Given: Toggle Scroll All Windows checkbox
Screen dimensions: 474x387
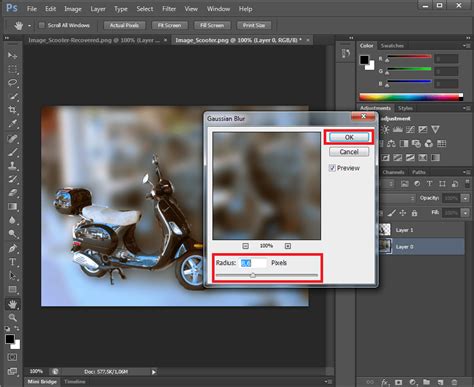Looking at the screenshot, I should click(x=42, y=25).
